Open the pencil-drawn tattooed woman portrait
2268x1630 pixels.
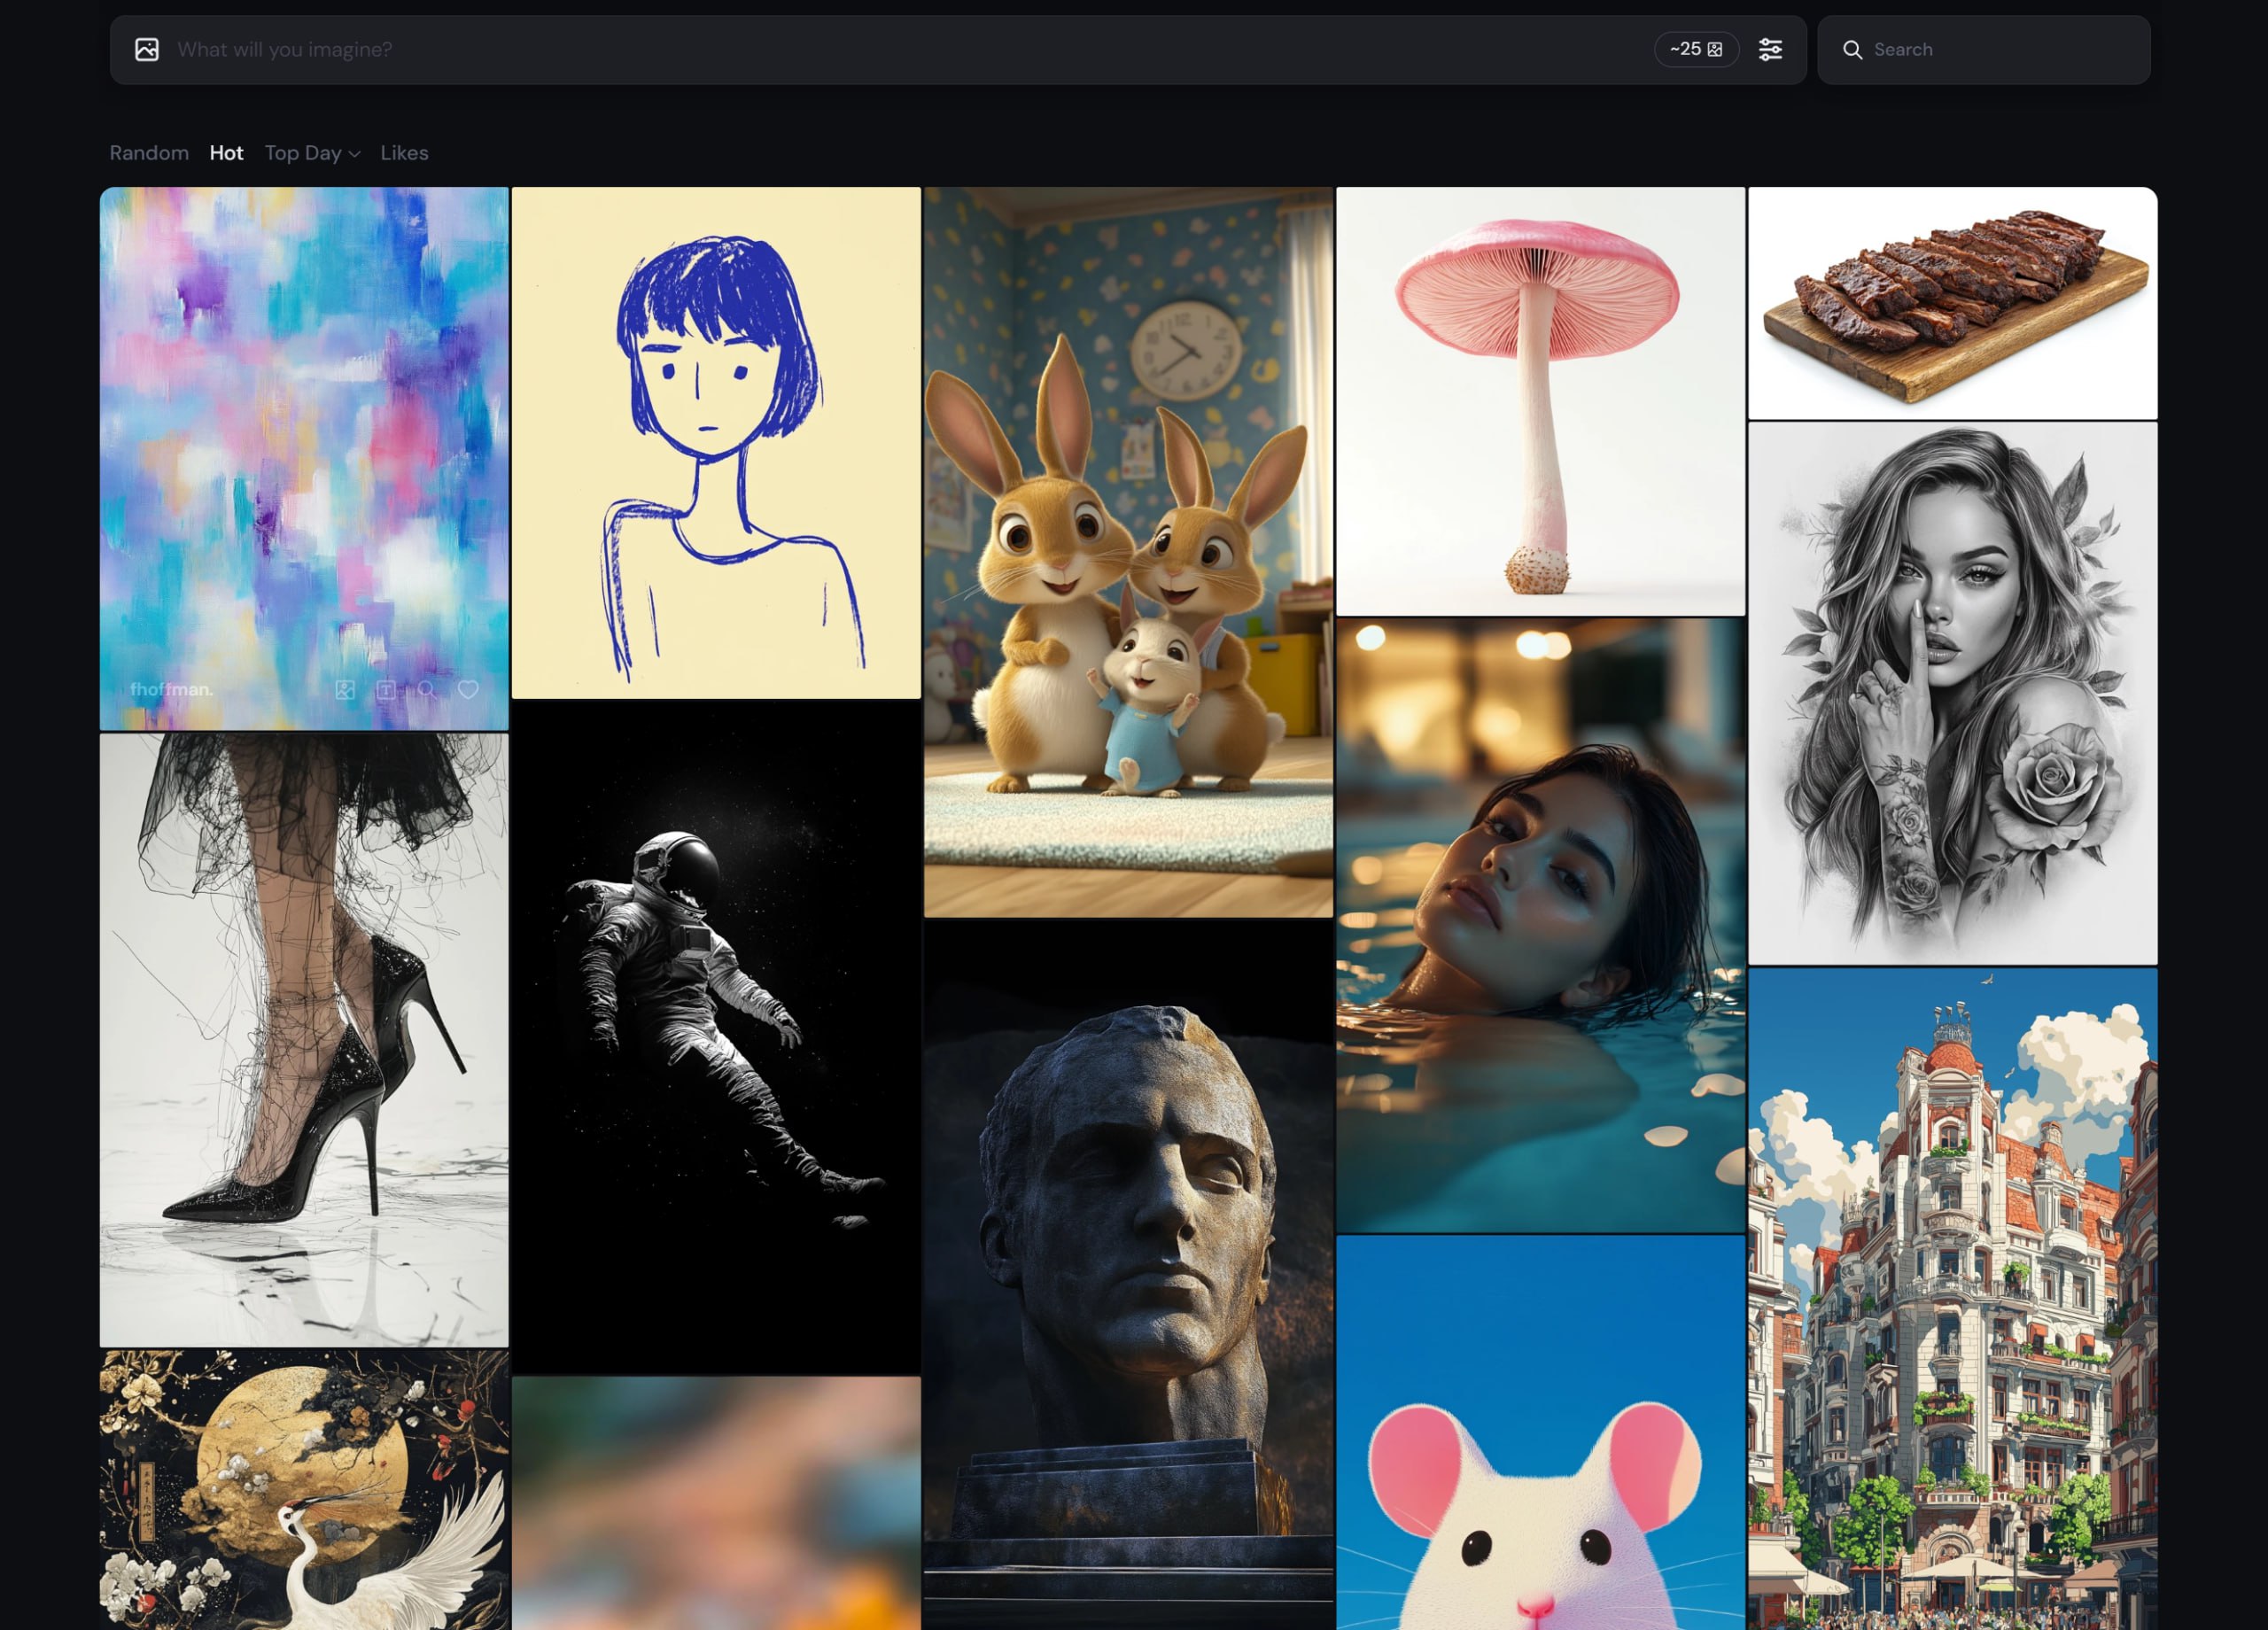click(1952, 693)
